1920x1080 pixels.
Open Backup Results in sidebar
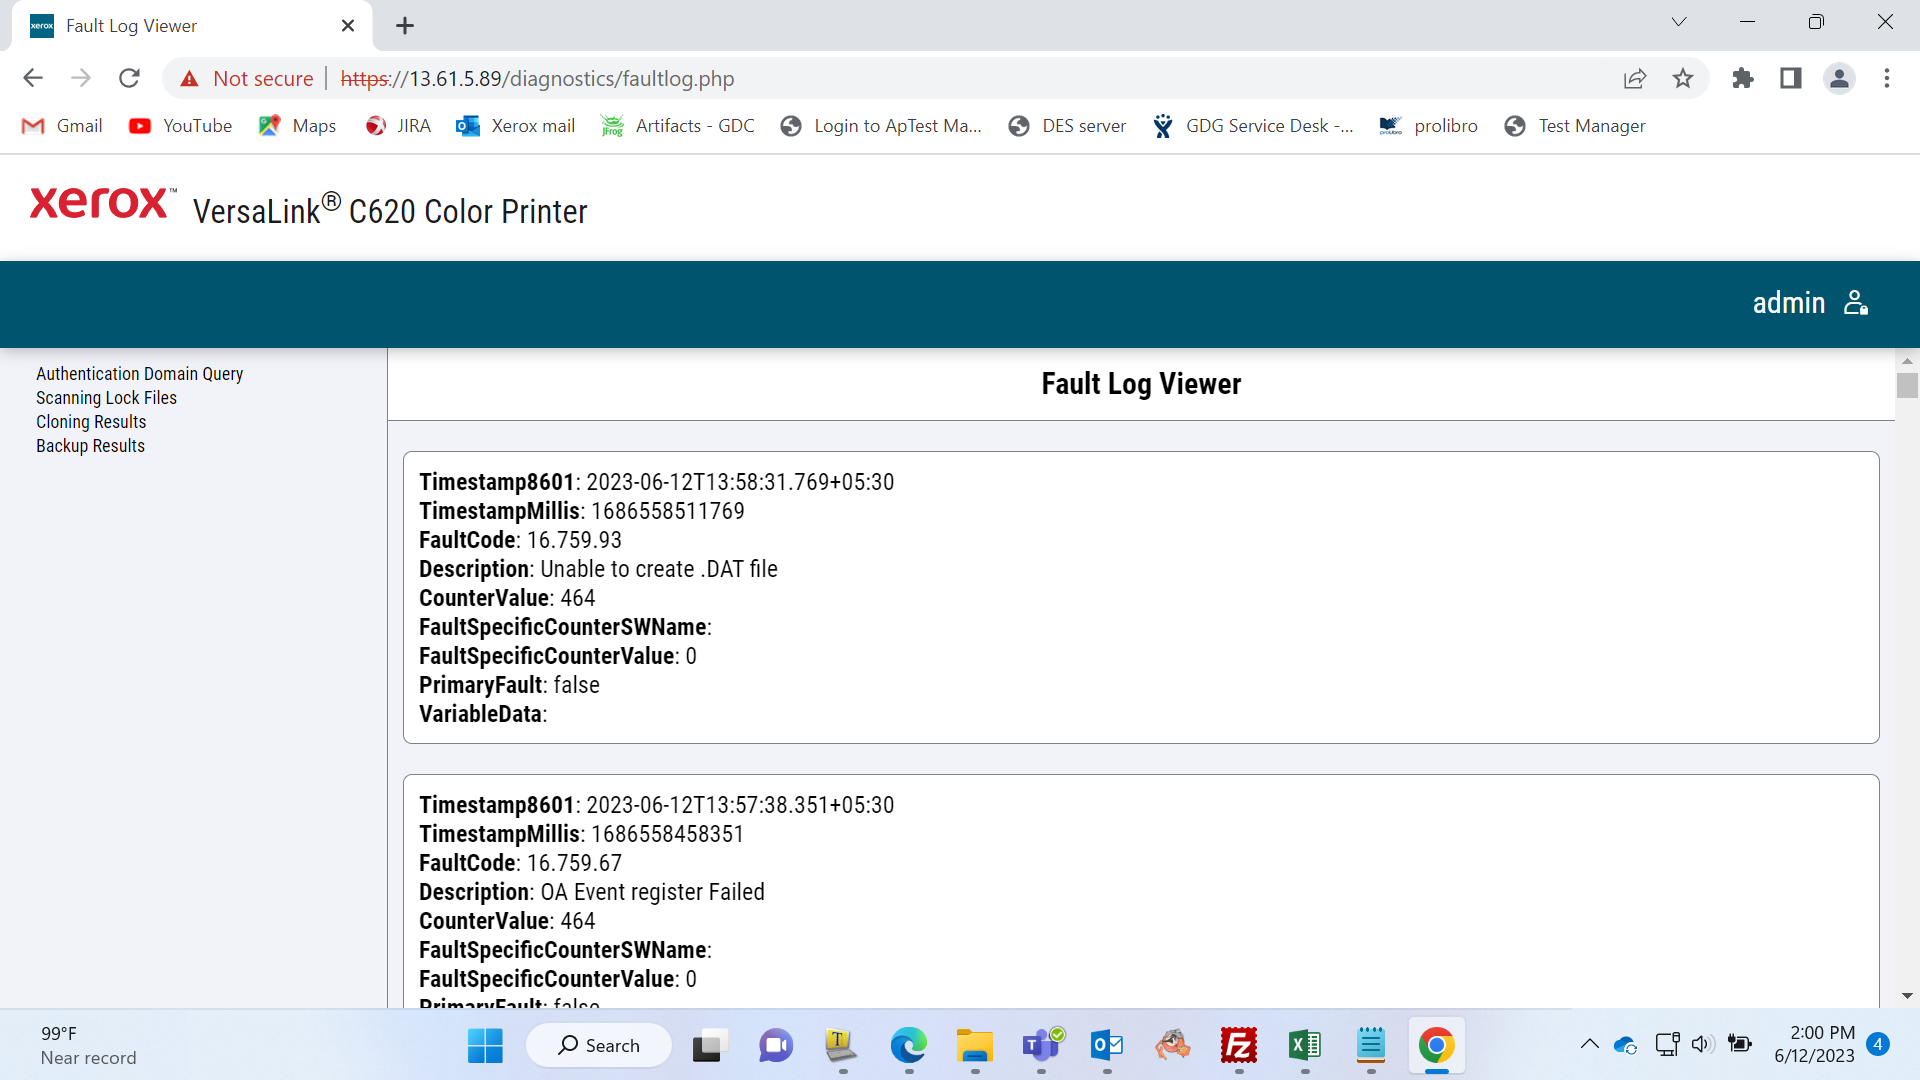[x=90, y=446]
